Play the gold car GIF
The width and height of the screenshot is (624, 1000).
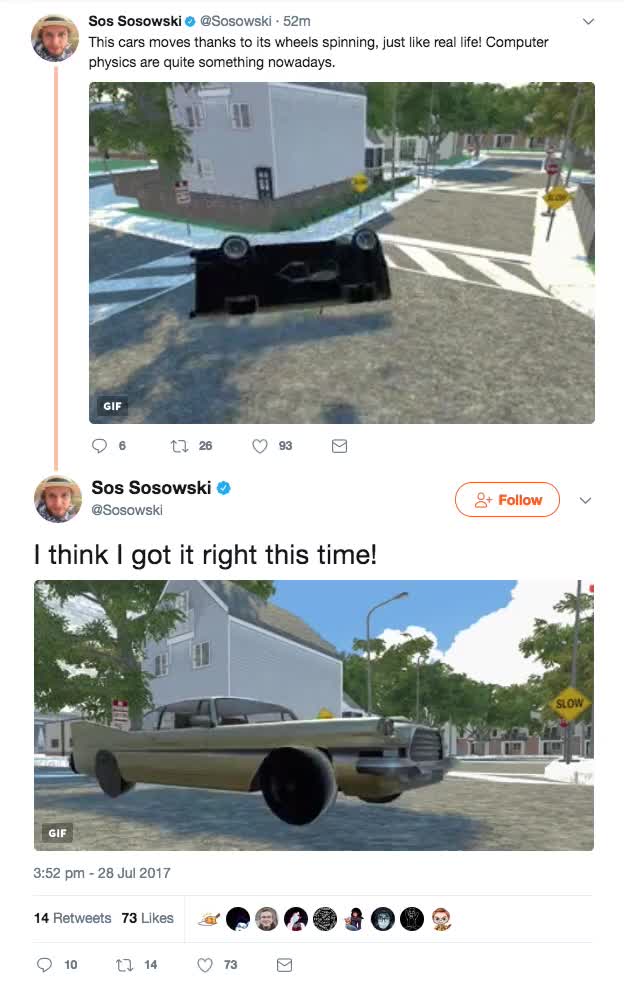click(314, 715)
